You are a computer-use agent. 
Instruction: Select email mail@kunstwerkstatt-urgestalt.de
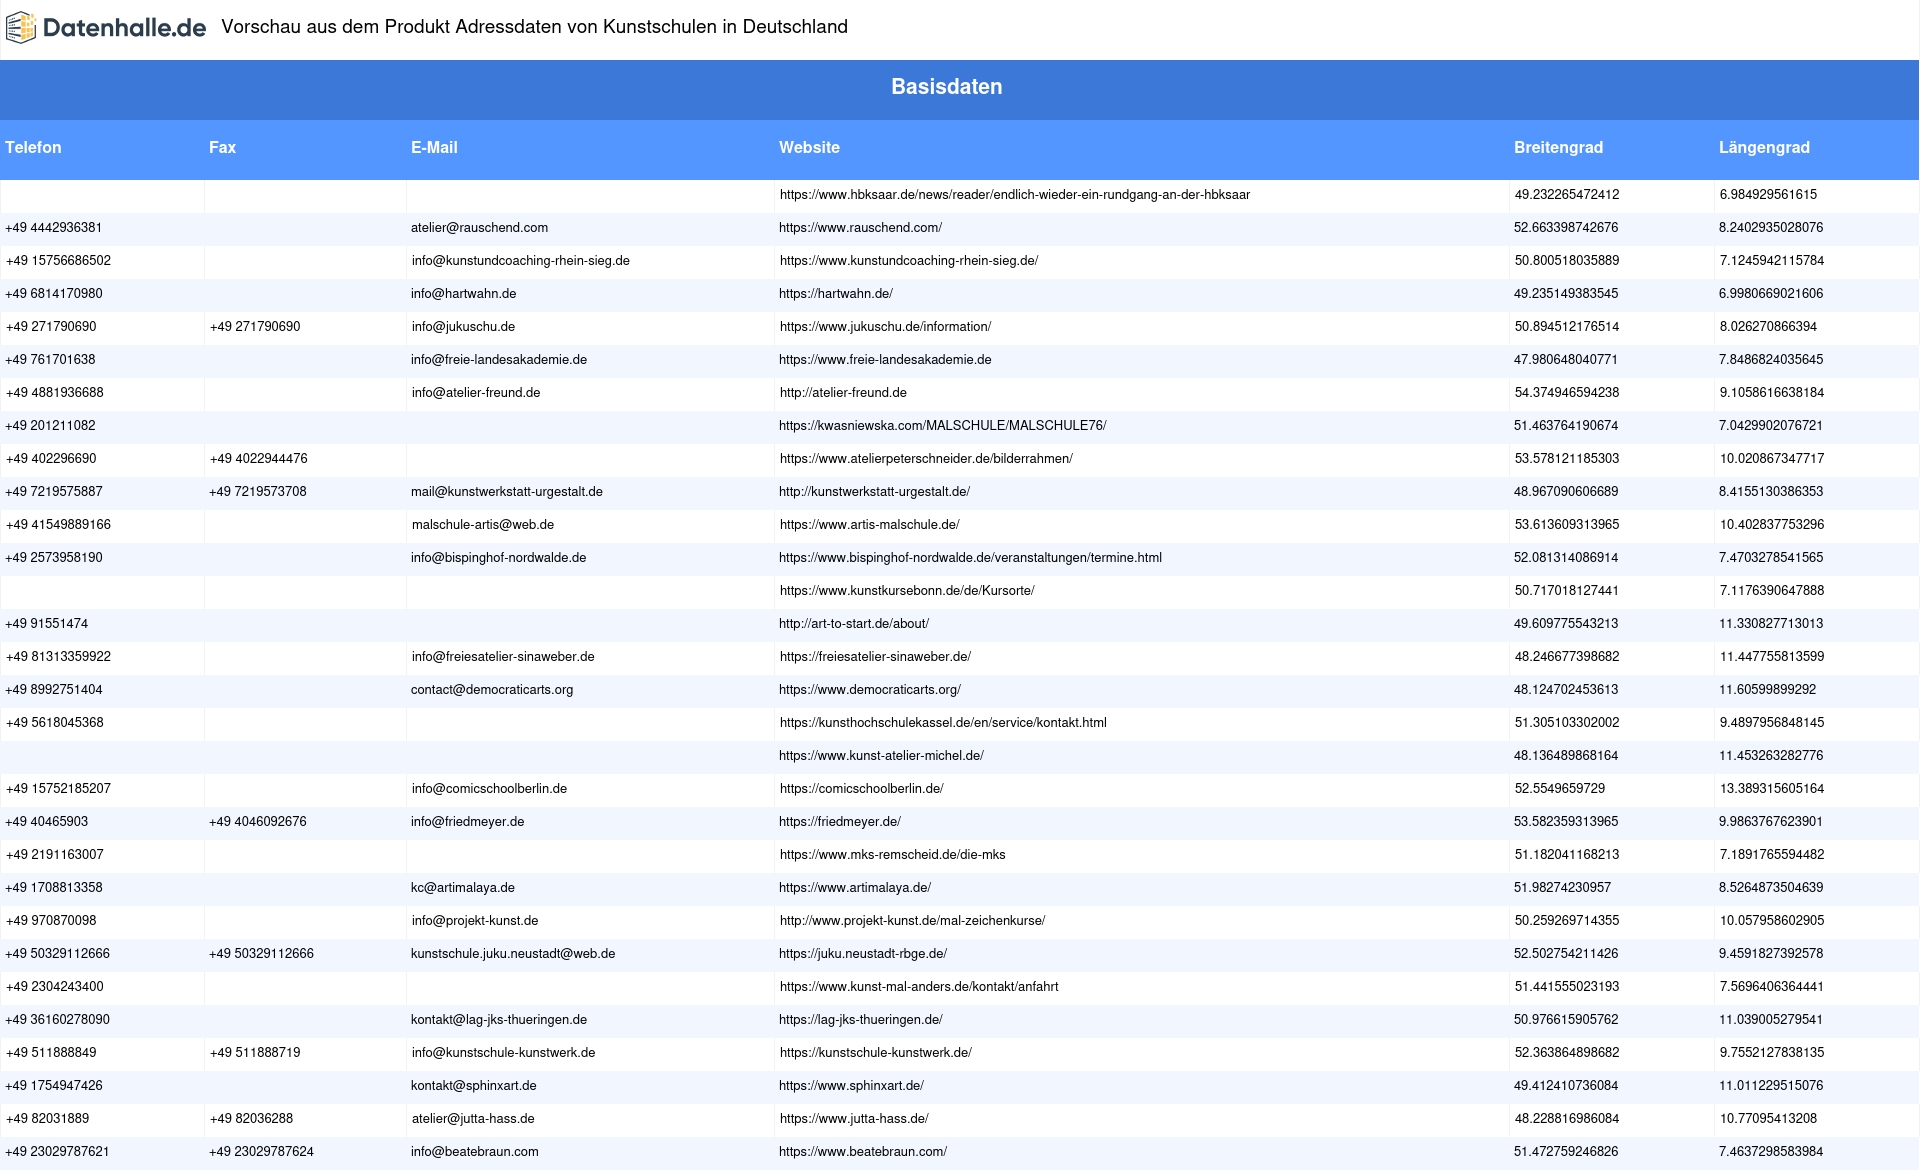coord(507,492)
